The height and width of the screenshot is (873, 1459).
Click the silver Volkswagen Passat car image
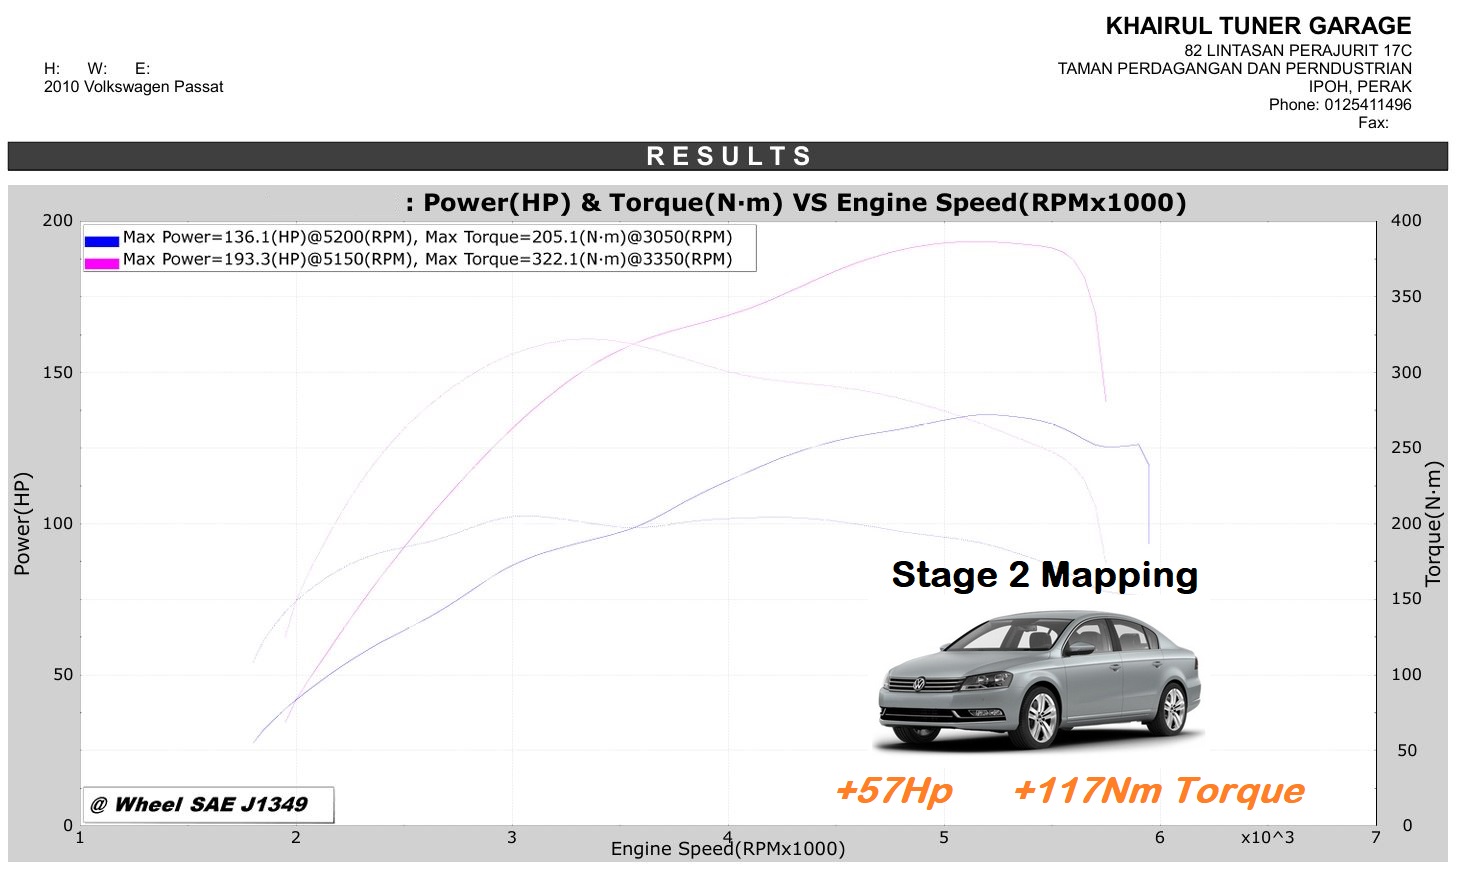click(x=1039, y=680)
